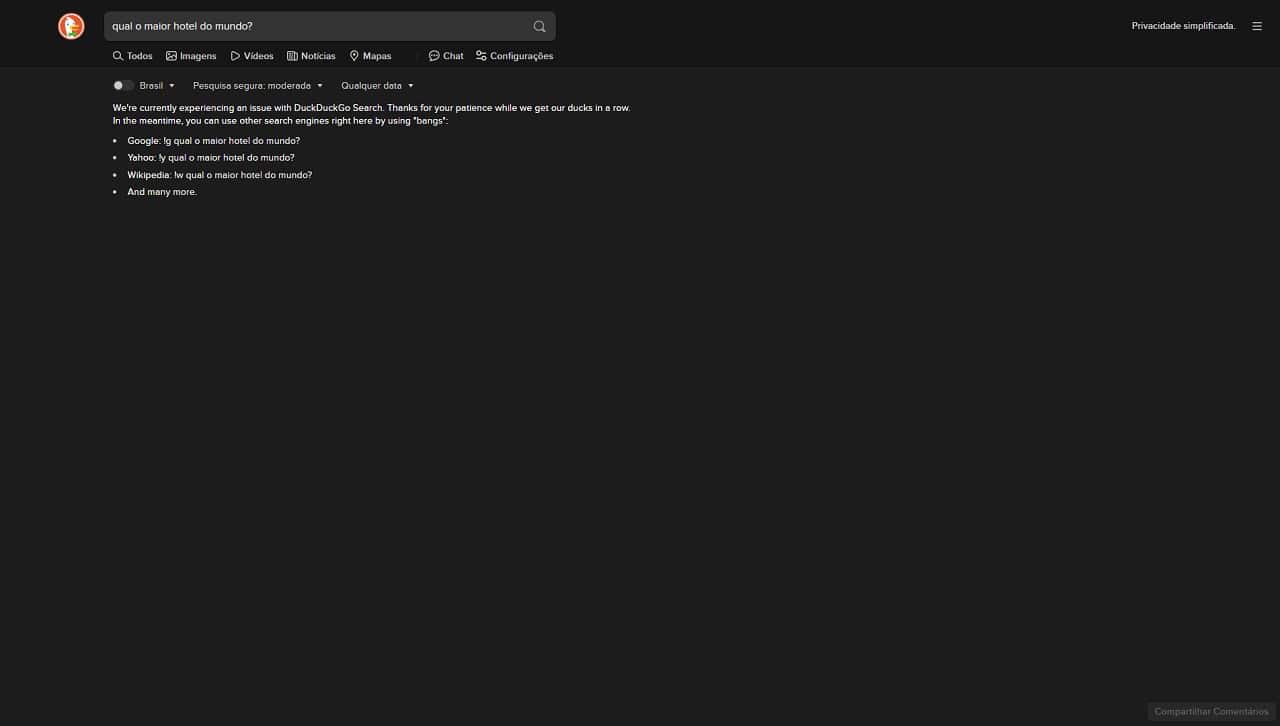1280x726 pixels.
Task: Click Compartilhar Comentários button
Action: click(x=1211, y=712)
